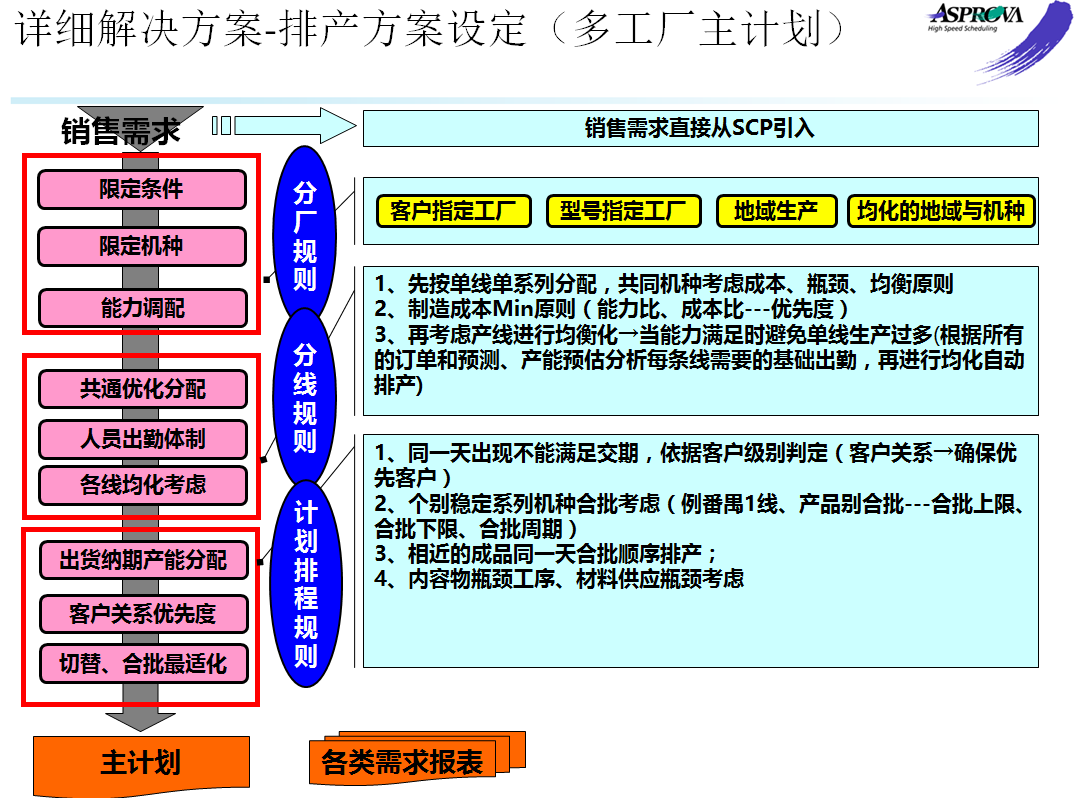Click the line 相近的成品同一天合批顺序排产
Image resolution: width=1076 pixels, height=798 pixels.
coord(546,553)
